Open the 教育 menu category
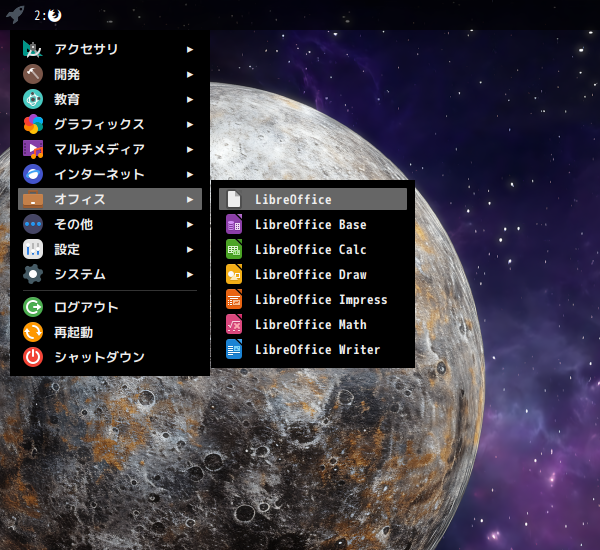Viewport: 600px width, 550px height. (66, 99)
